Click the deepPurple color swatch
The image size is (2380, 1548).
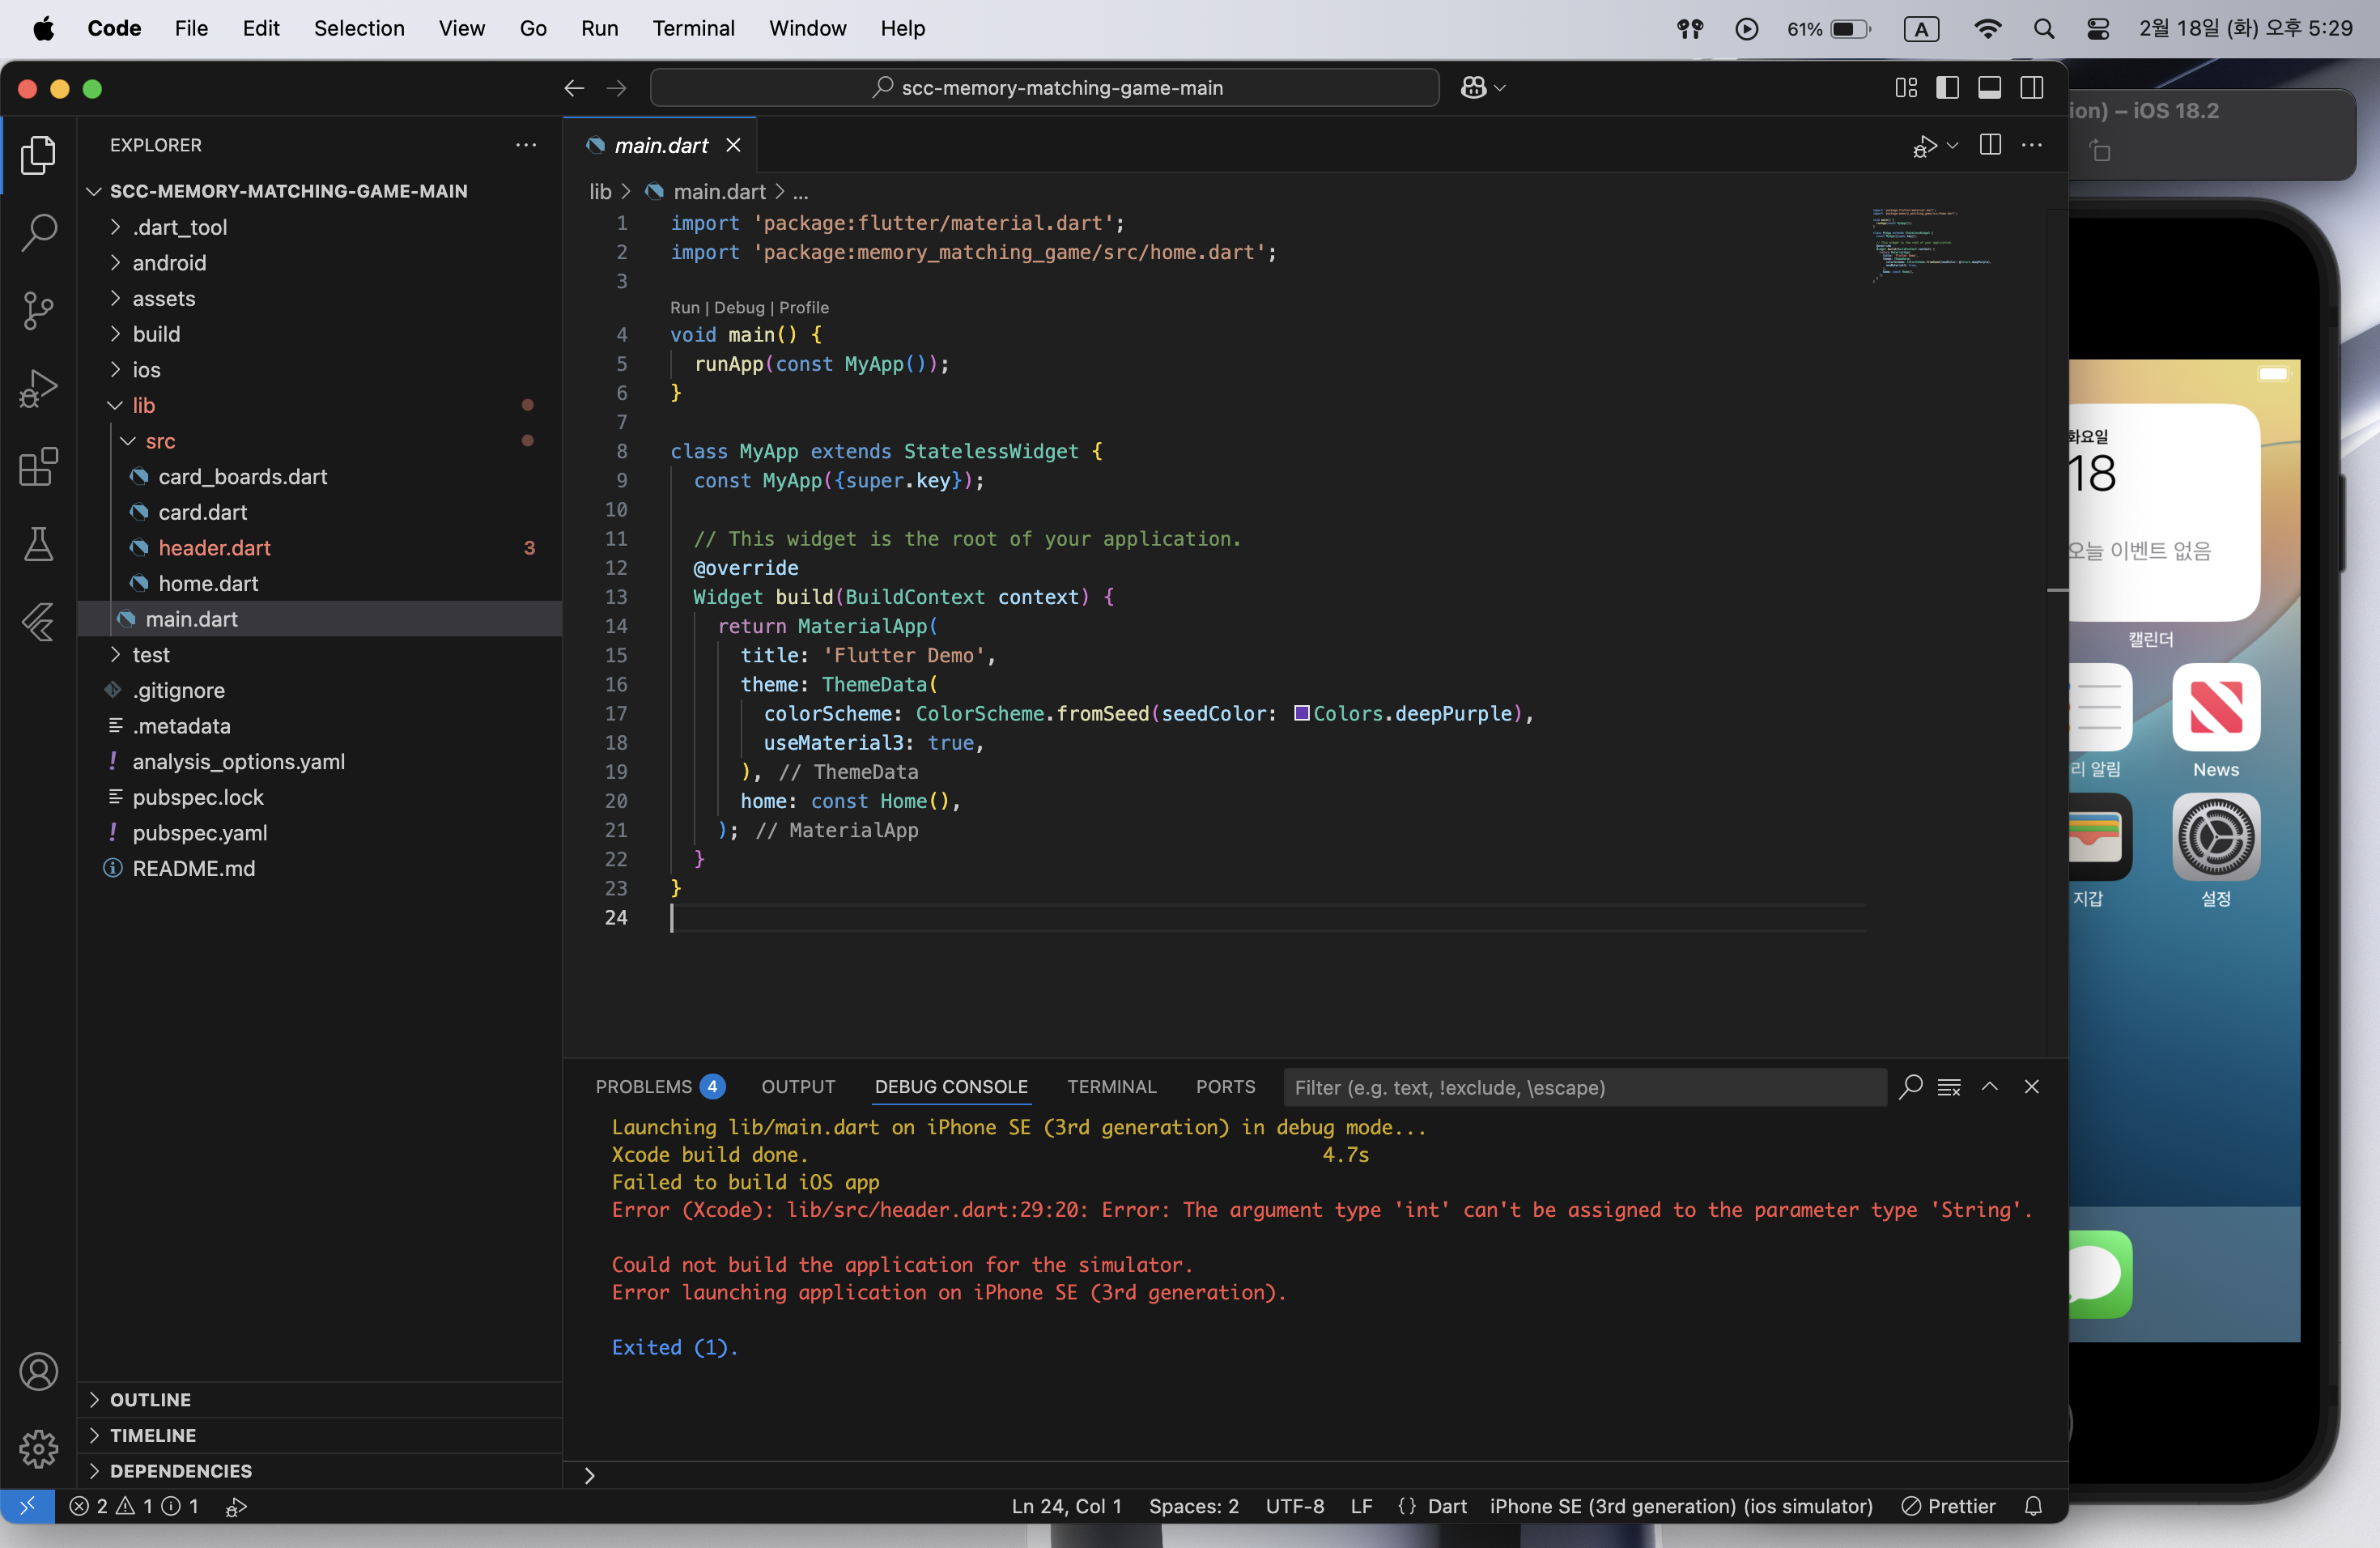[x=1301, y=713]
